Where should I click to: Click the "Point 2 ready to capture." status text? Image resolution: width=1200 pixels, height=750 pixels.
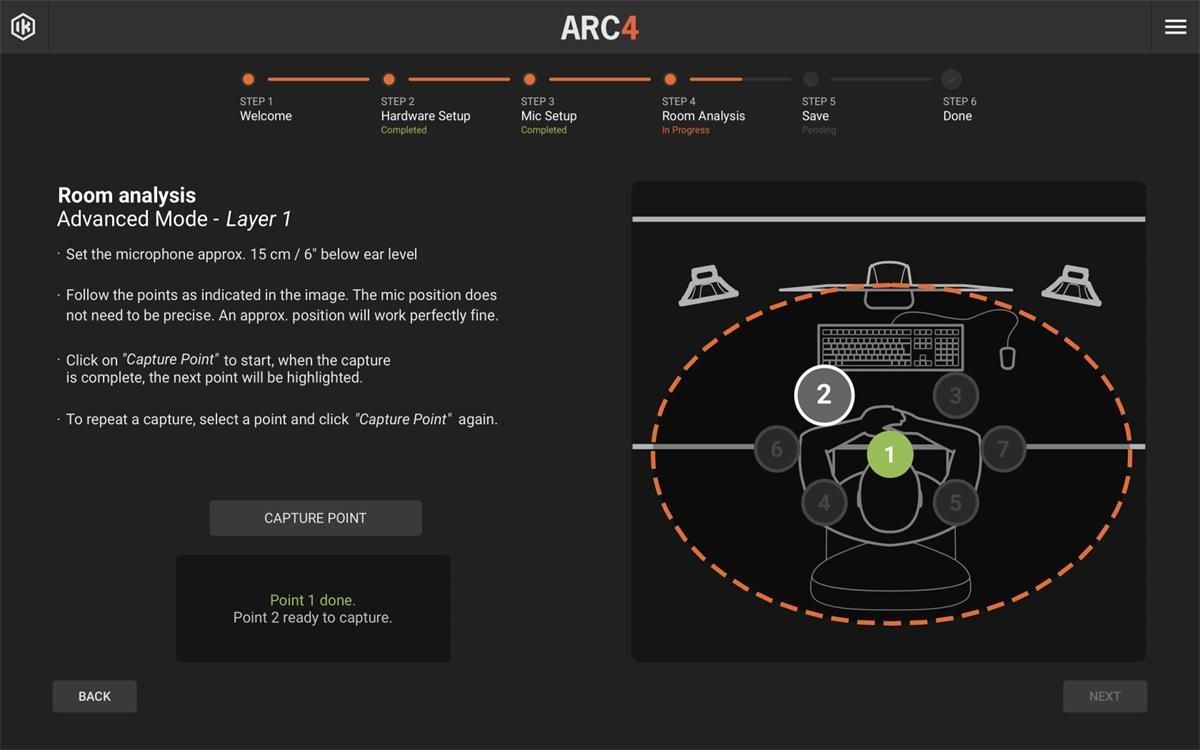[x=313, y=618]
